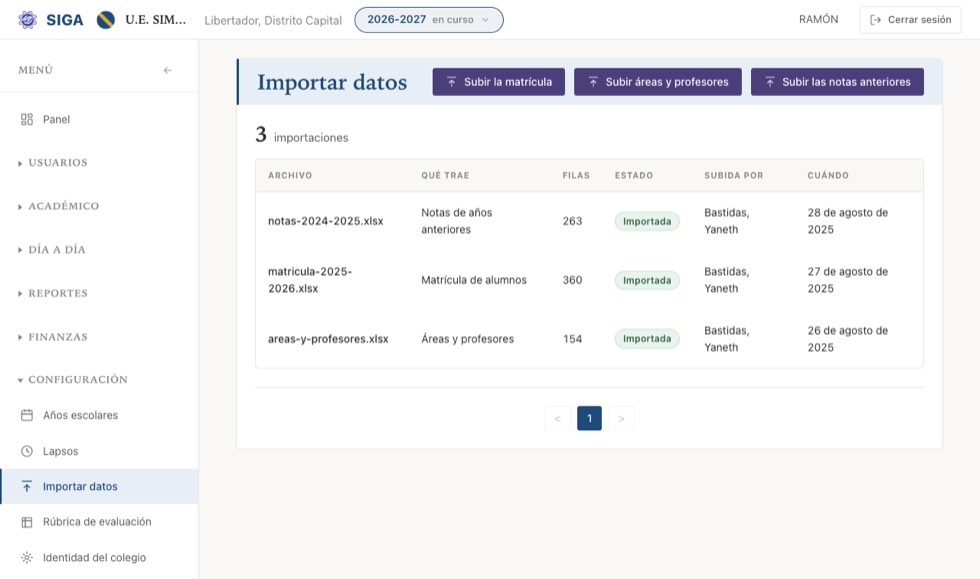
Task: Click the upload icon in Subir áreas y profesores
Action: [x=593, y=82]
